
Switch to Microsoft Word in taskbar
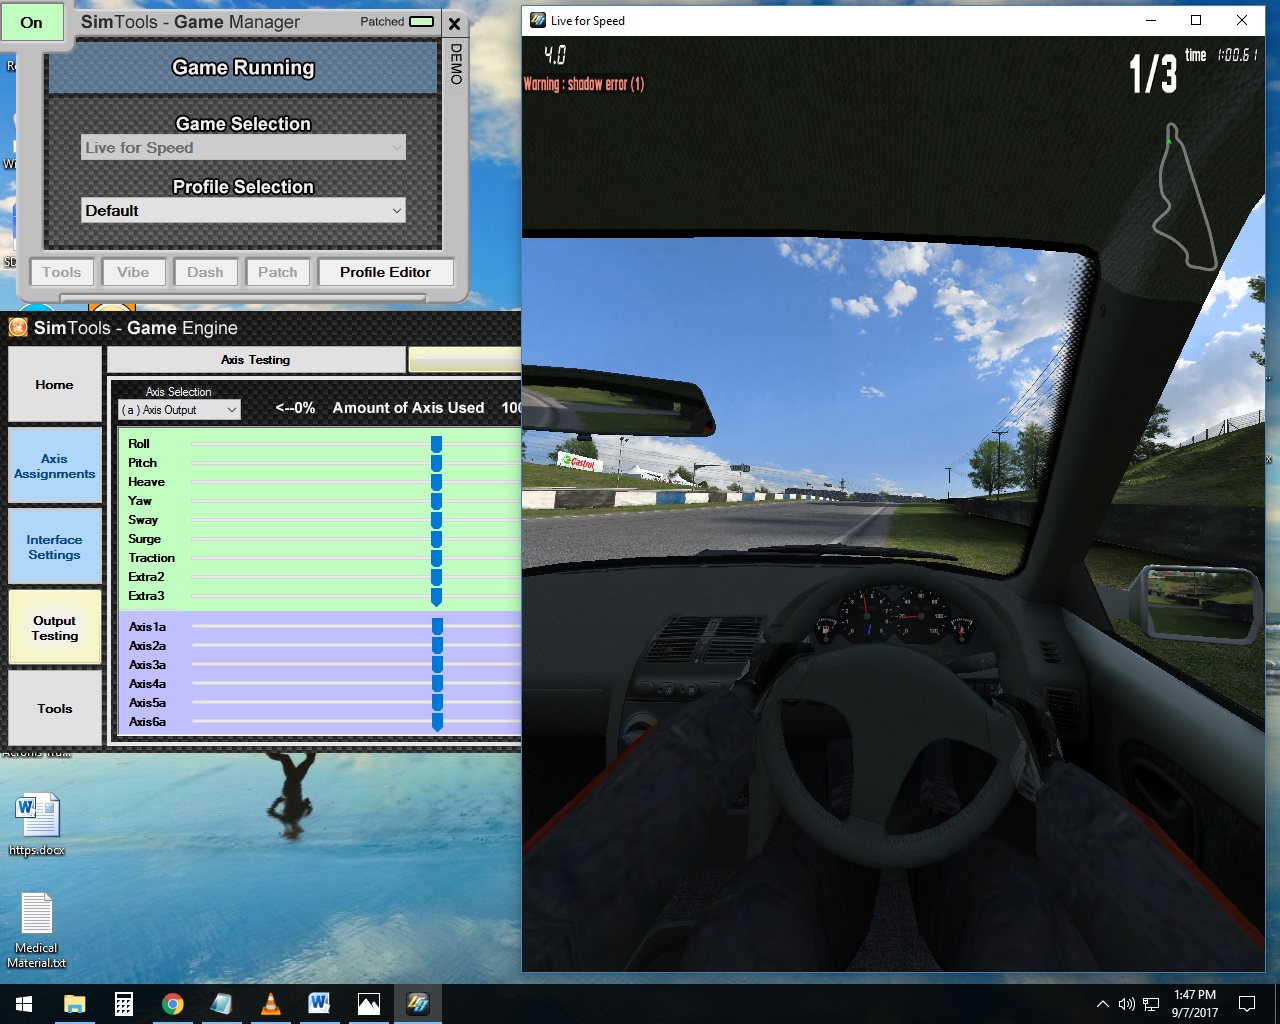tap(319, 1004)
